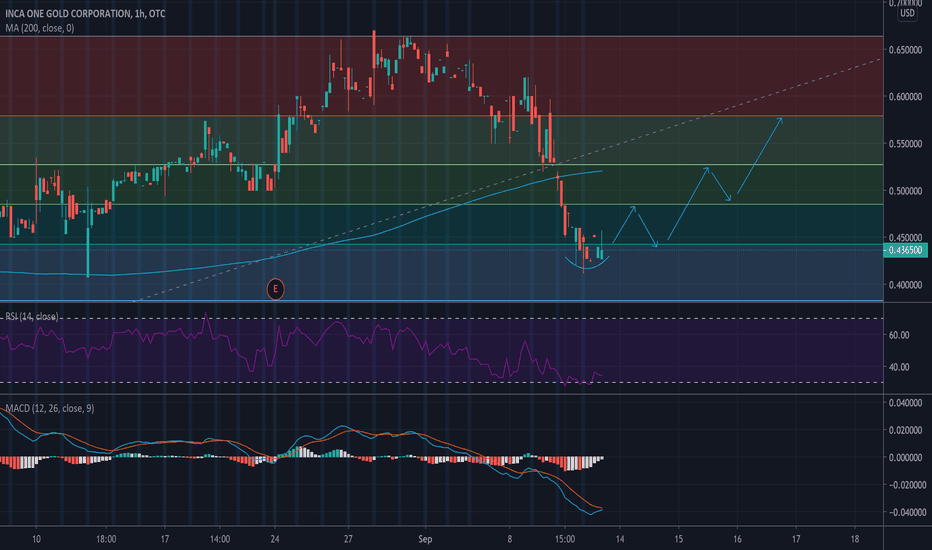Click the '8' date label on time axis

pyautogui.click(x=509, y=539)
